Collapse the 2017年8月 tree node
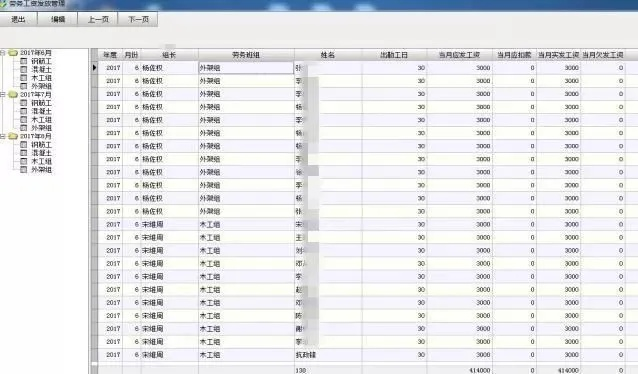The width and height of the screenshot is (638, 374). point(2,136)
